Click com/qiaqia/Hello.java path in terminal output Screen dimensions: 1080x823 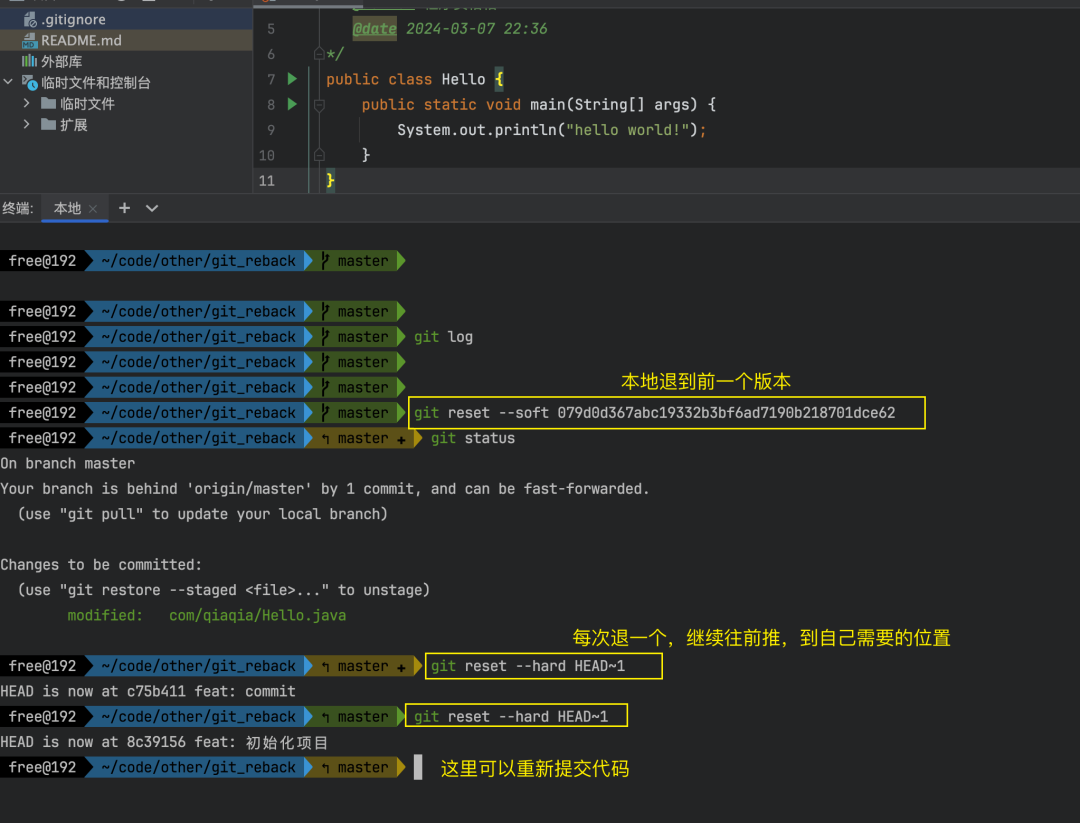pyautogui.click(x=257, y=615)
